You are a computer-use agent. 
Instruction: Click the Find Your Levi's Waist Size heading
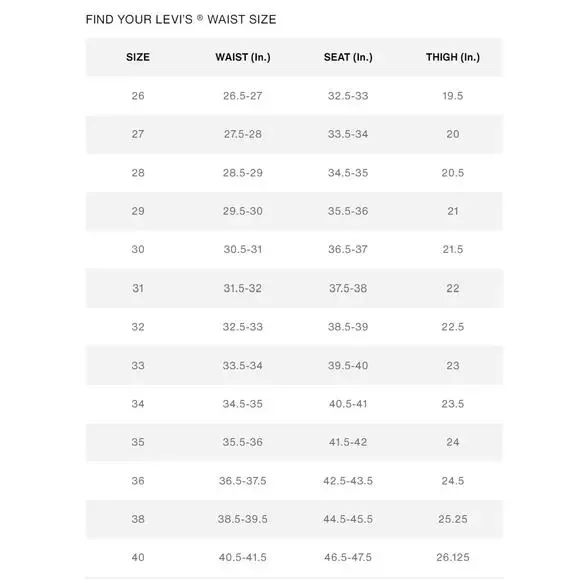click(x=181, y=19)
